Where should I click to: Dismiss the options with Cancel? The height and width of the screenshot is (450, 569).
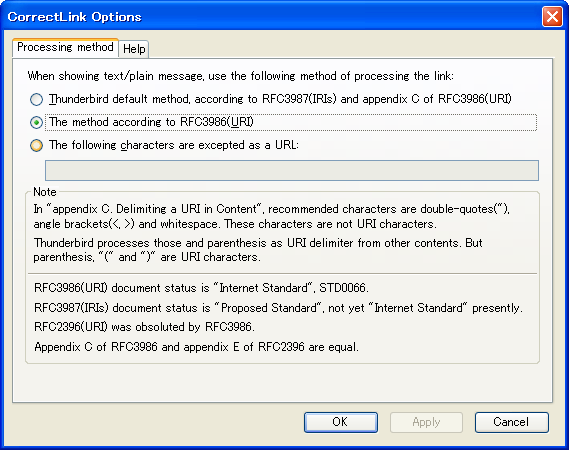[x=512, y=422]
